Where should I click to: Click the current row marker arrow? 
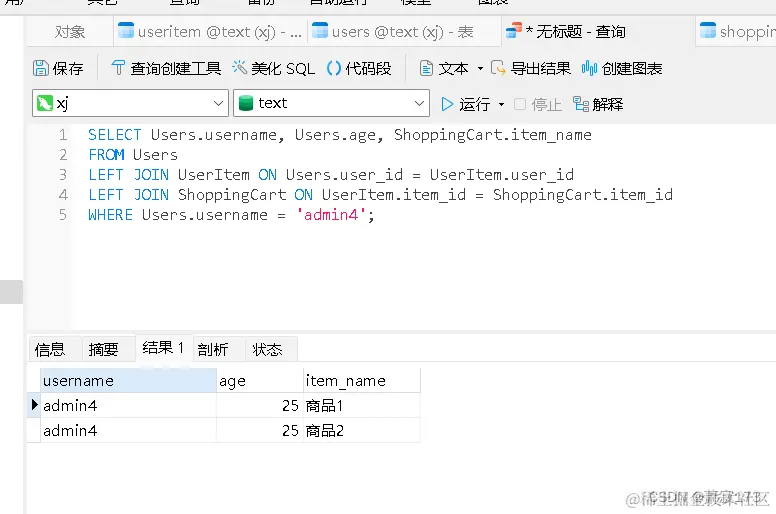34,405
